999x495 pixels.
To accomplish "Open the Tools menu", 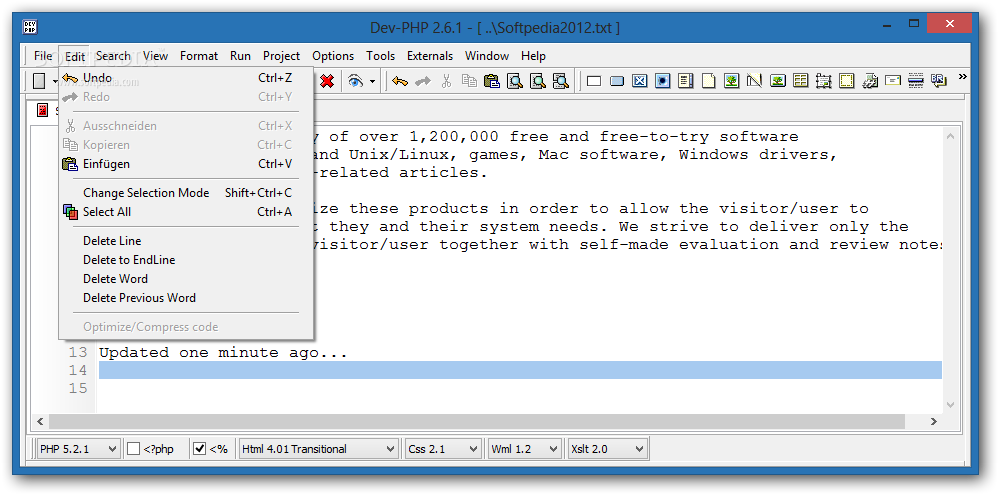I will [x=380, y=56].
